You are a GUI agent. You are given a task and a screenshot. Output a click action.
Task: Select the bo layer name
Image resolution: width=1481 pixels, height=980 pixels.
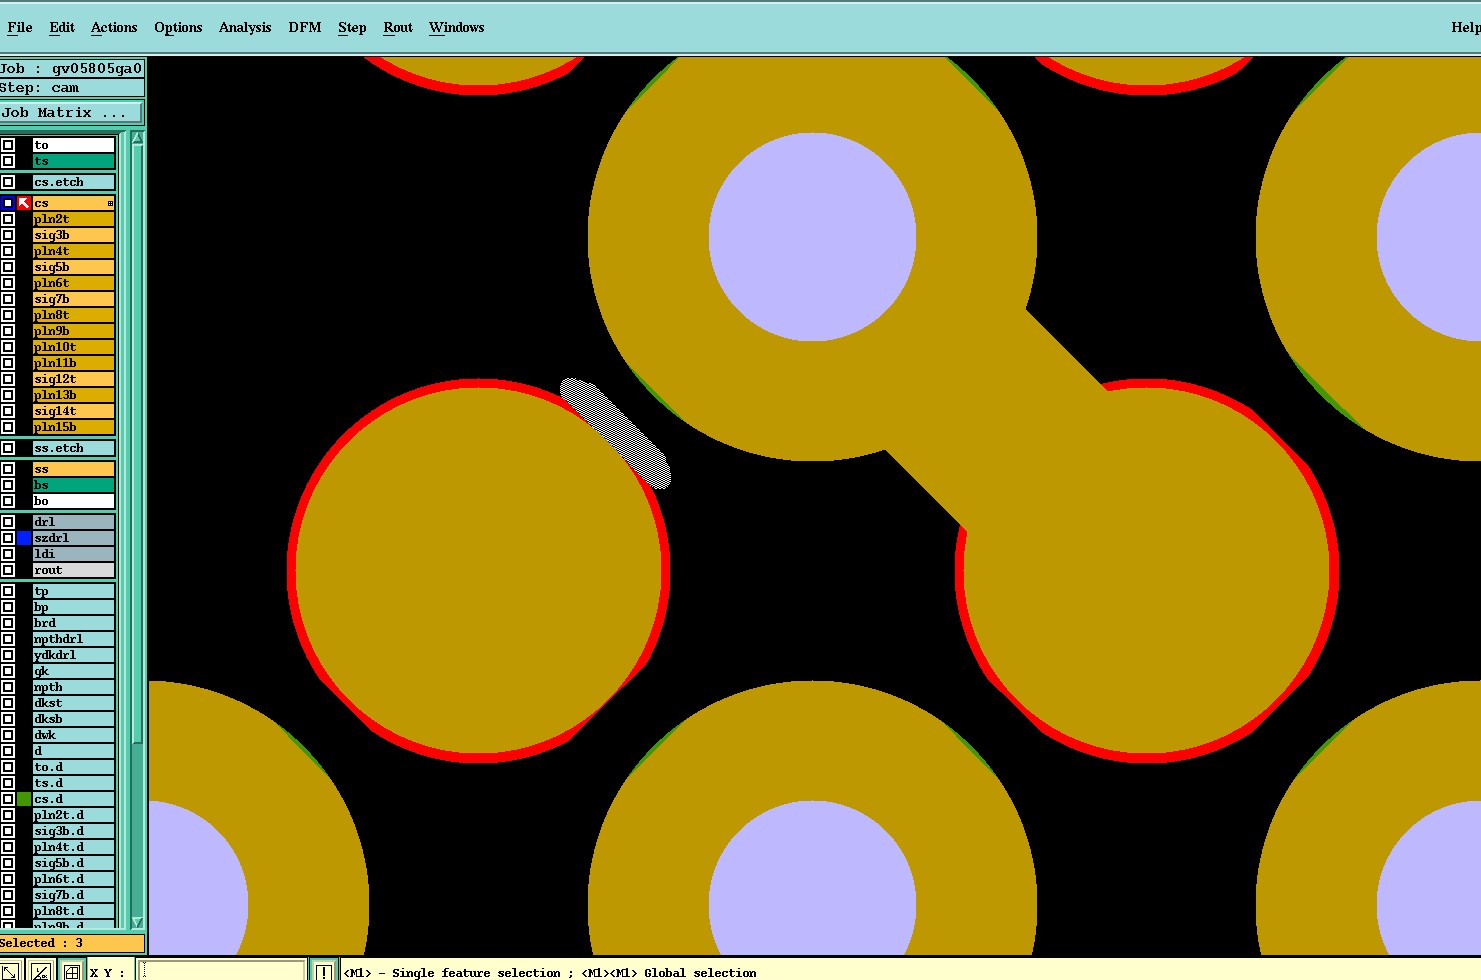(74, 501)
